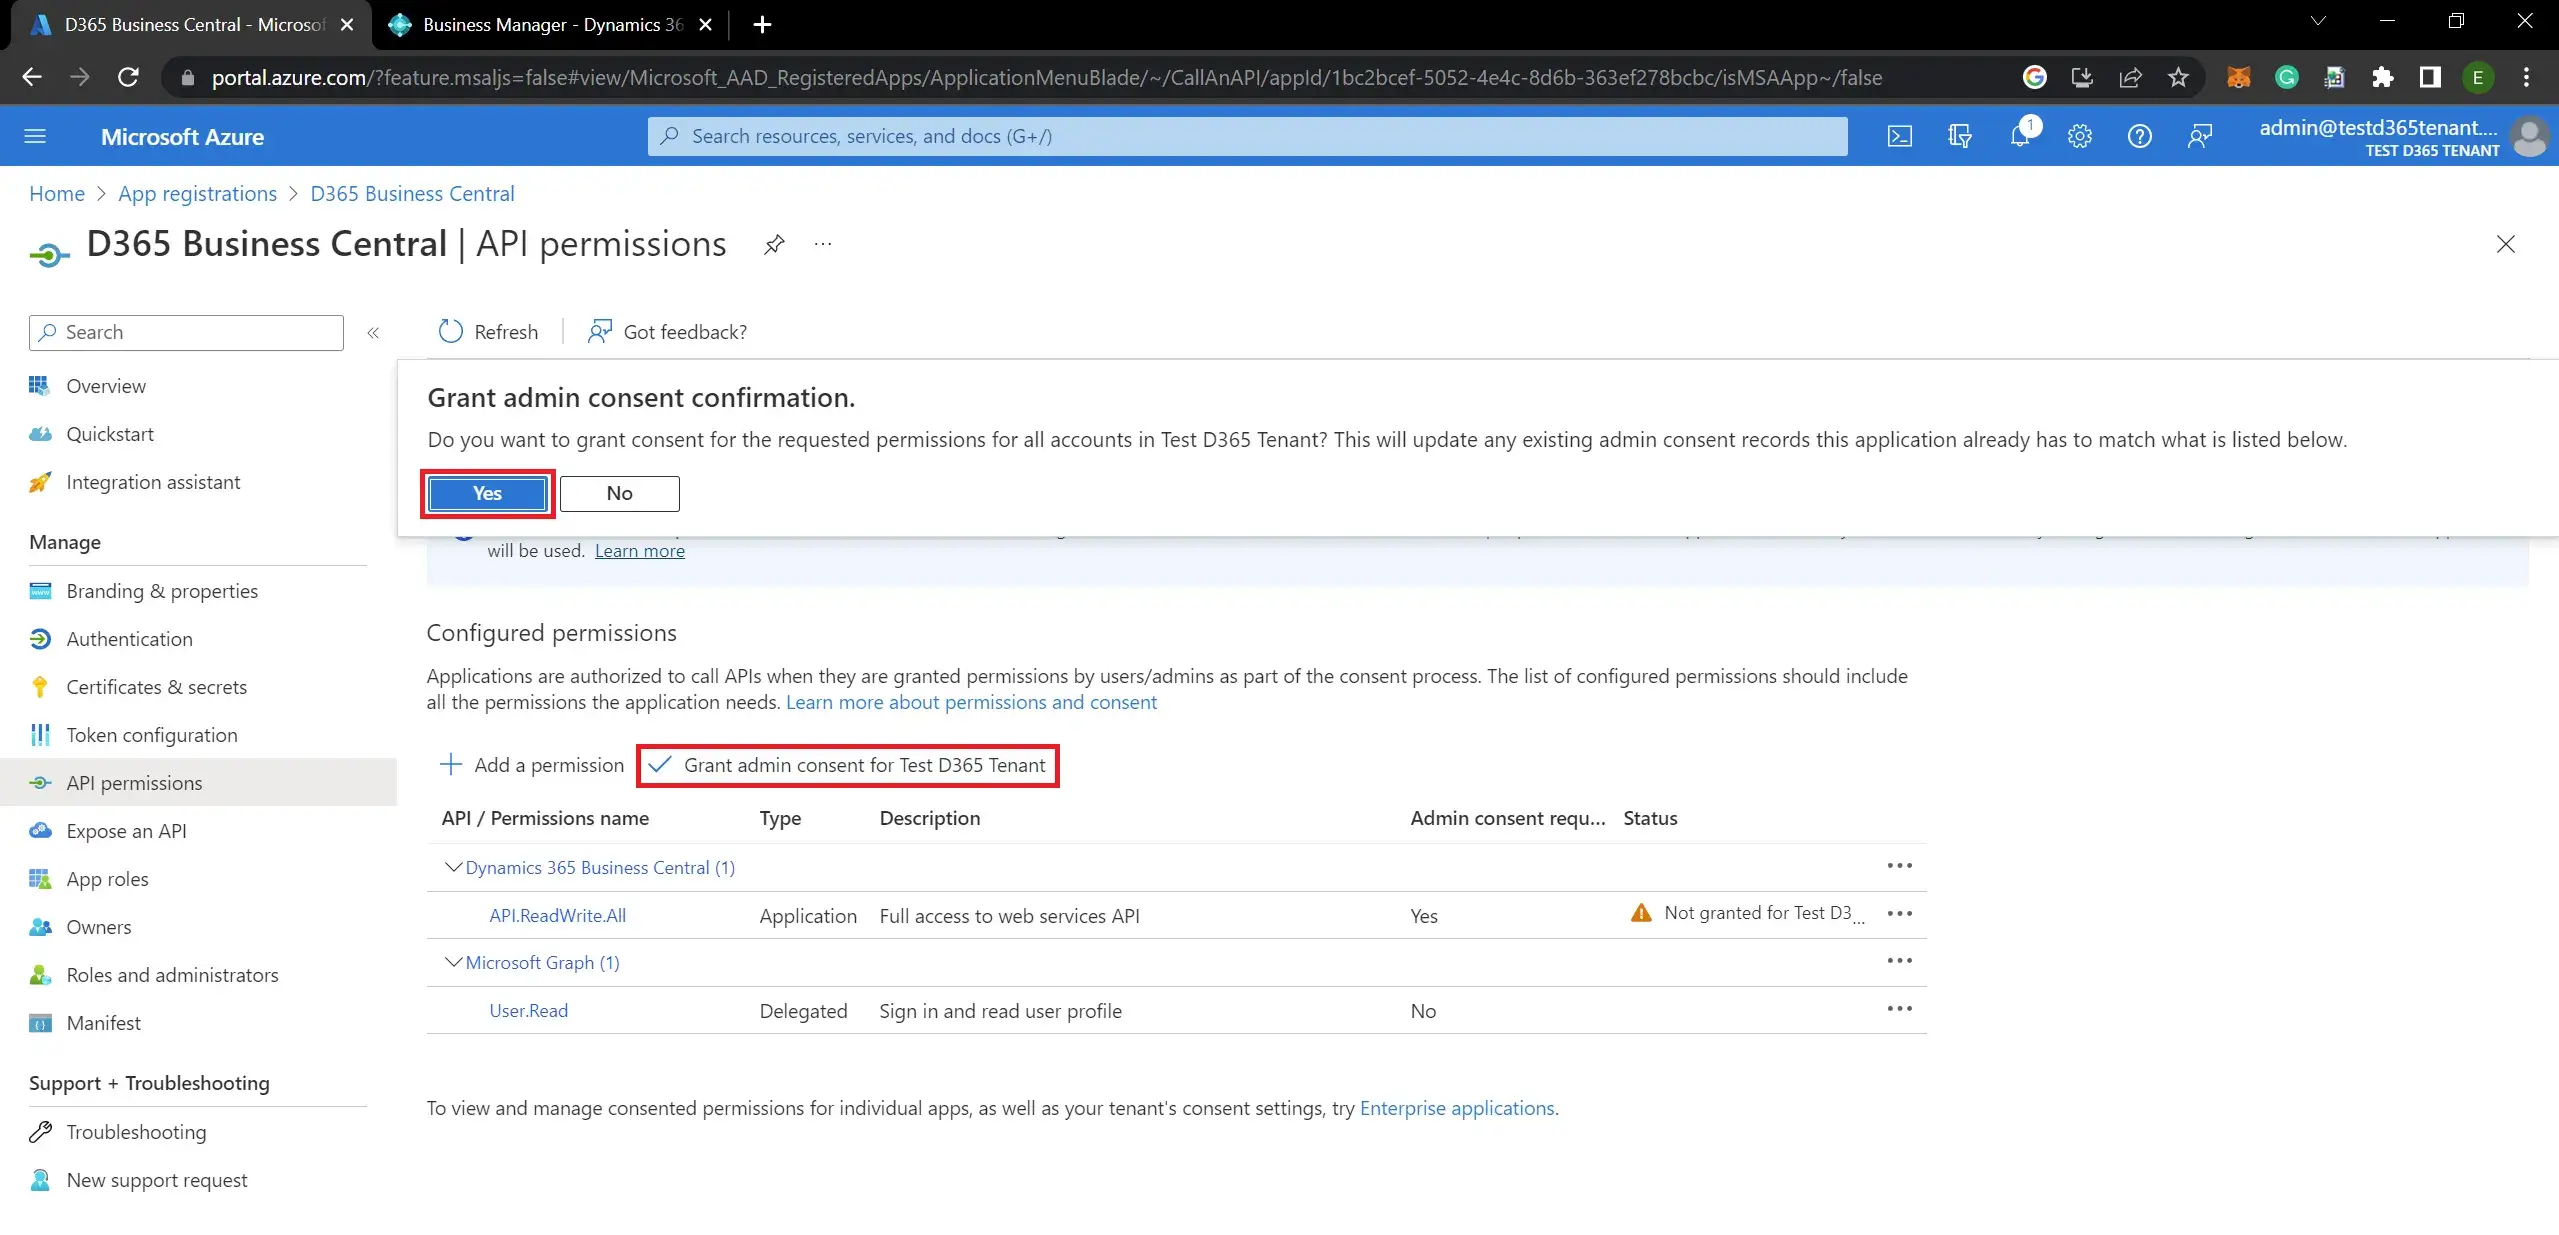Decline admin consent with No
Screen dimensions: 2559x1235
tap(619, 493)
